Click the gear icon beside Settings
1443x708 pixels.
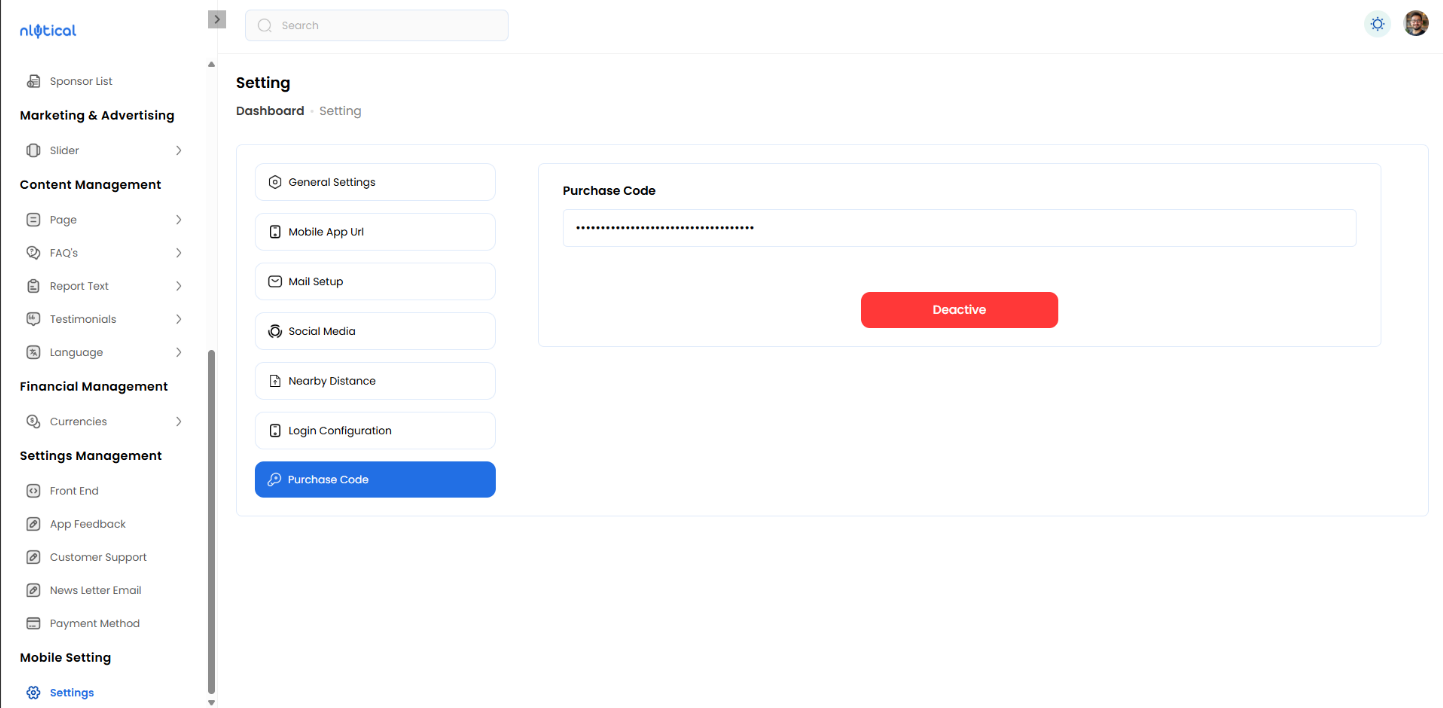(33, 693)
